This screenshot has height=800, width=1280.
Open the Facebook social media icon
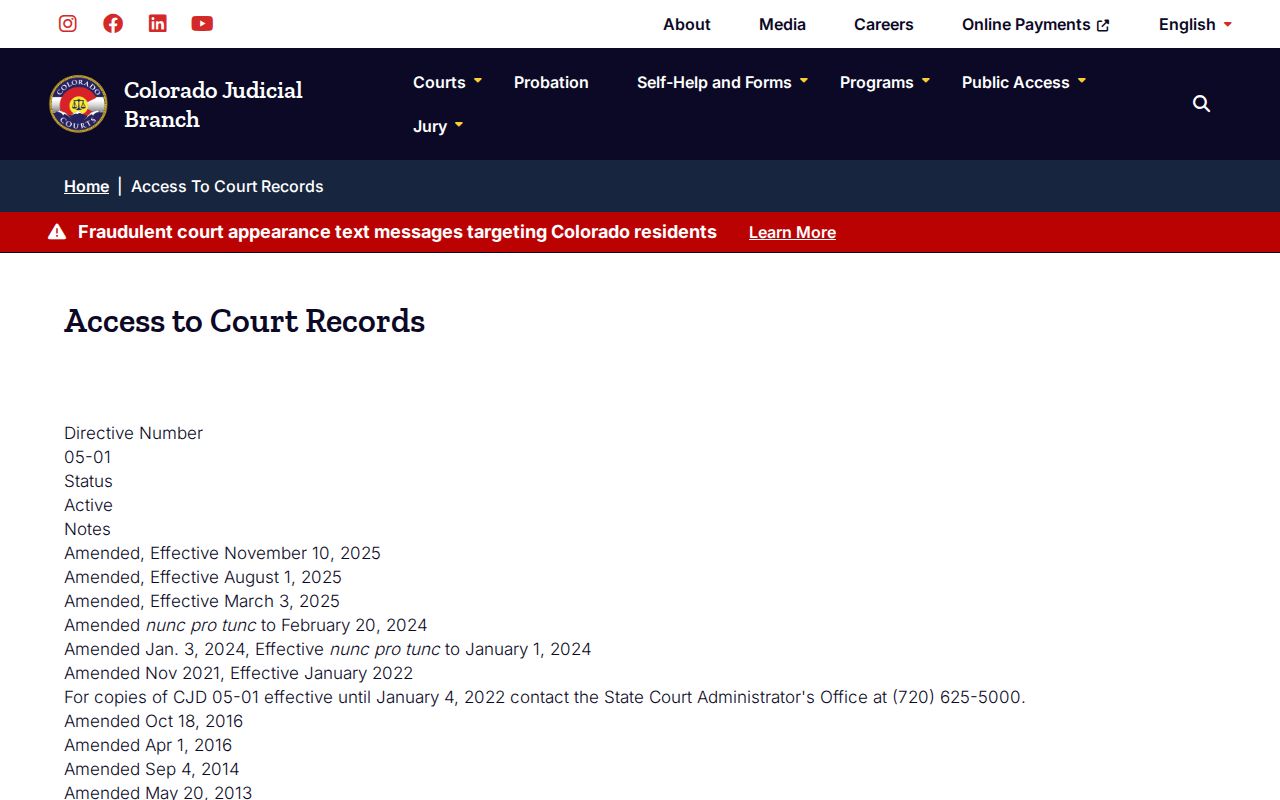point(113,23)
